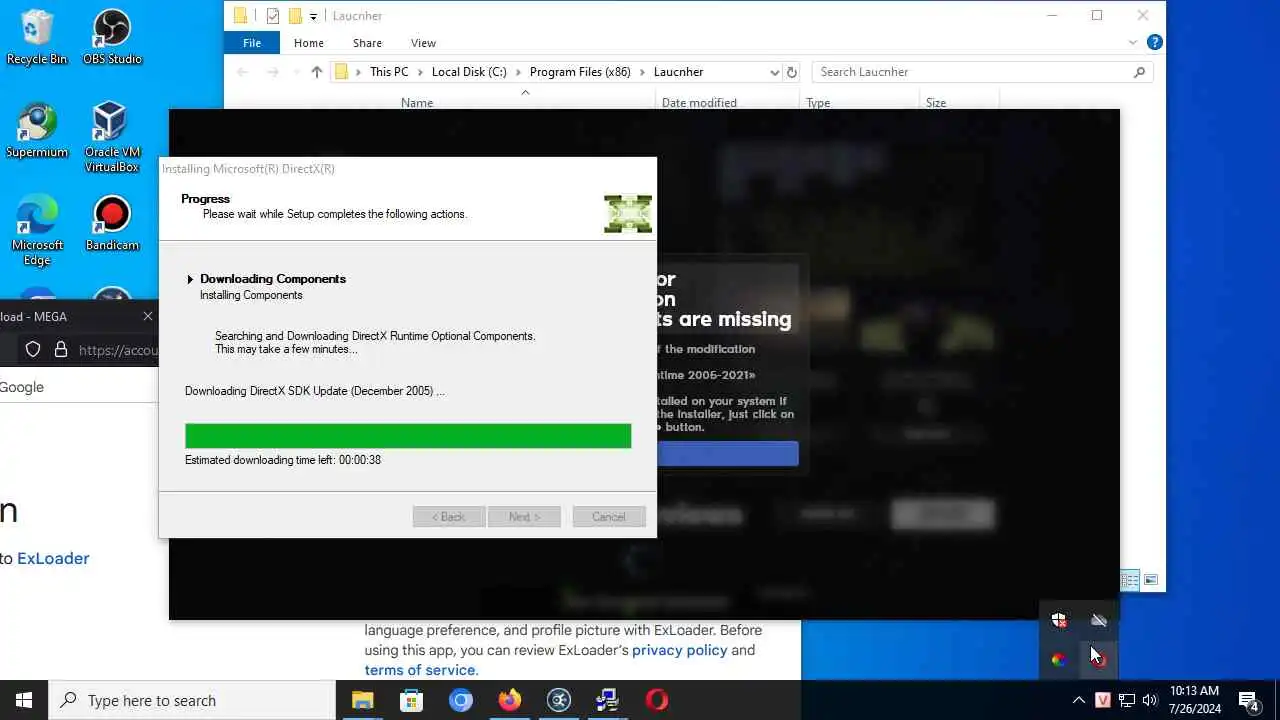Open the Share ribbon tab
This screenshot has height=720, width=1280.
[x=367, y=43]
